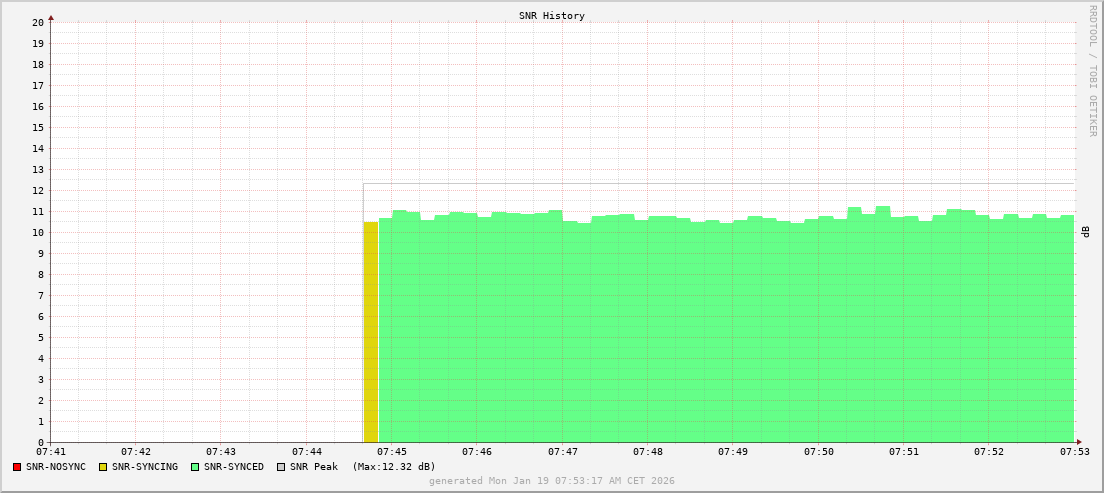
Task: Click the SNR History chart title
Action: point(552,16)
